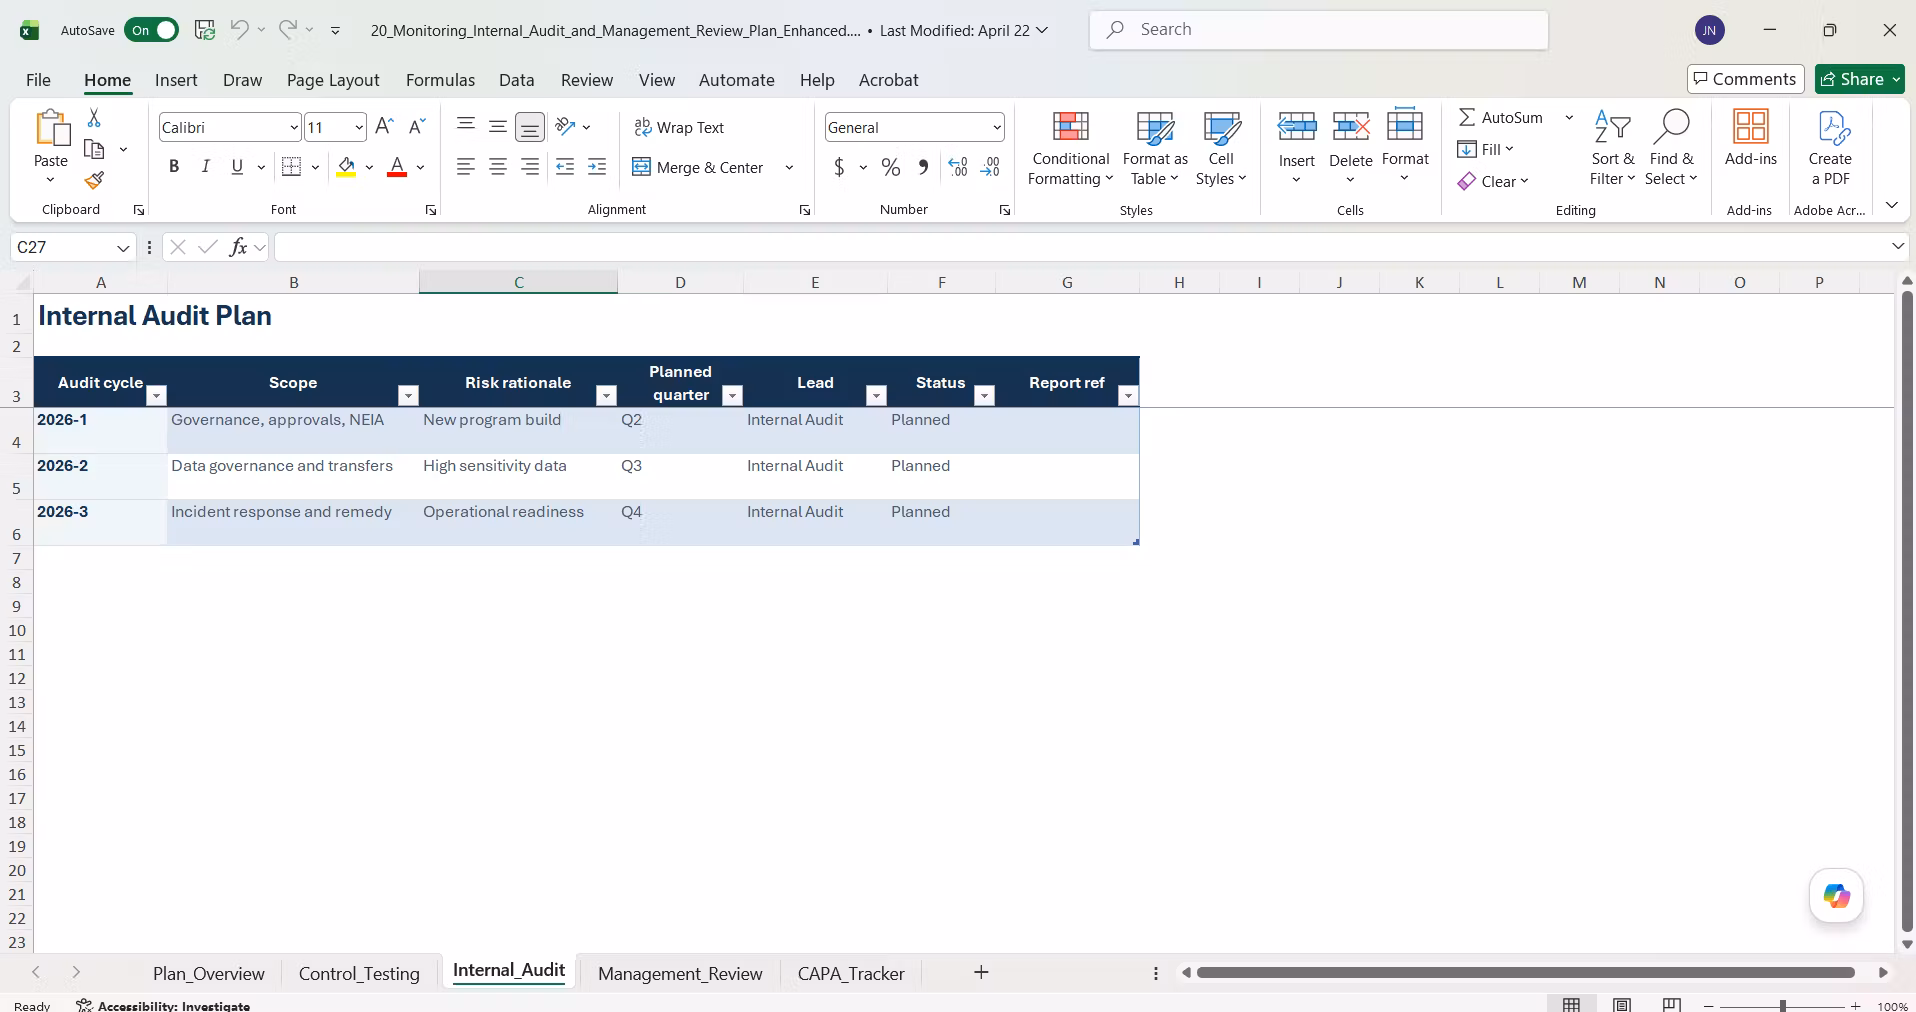Align text right
This screenshot has width=1916, height=1012.
tap(530, 167)
